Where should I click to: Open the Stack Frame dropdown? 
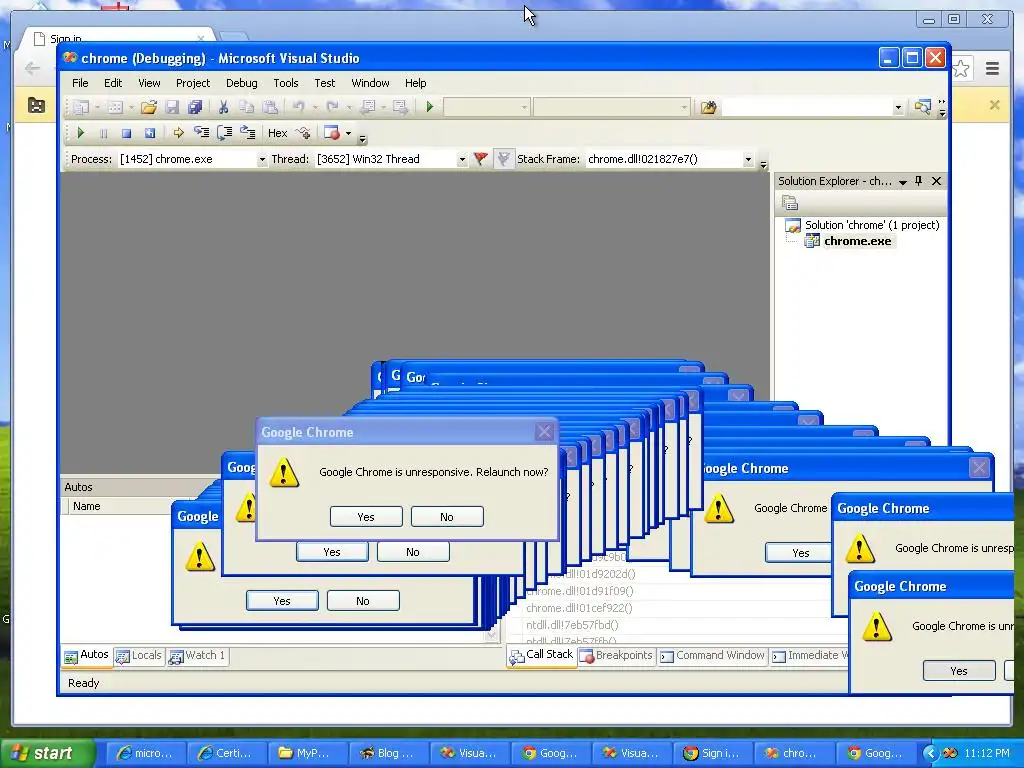click(x=748, y=159)
